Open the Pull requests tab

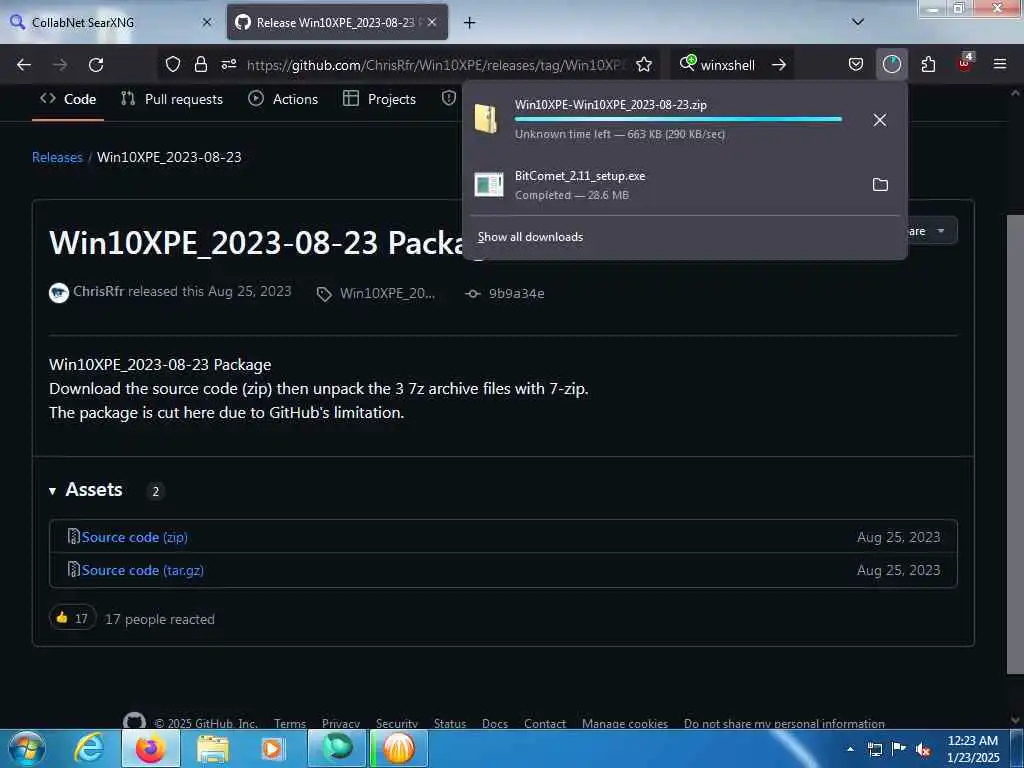172,99
